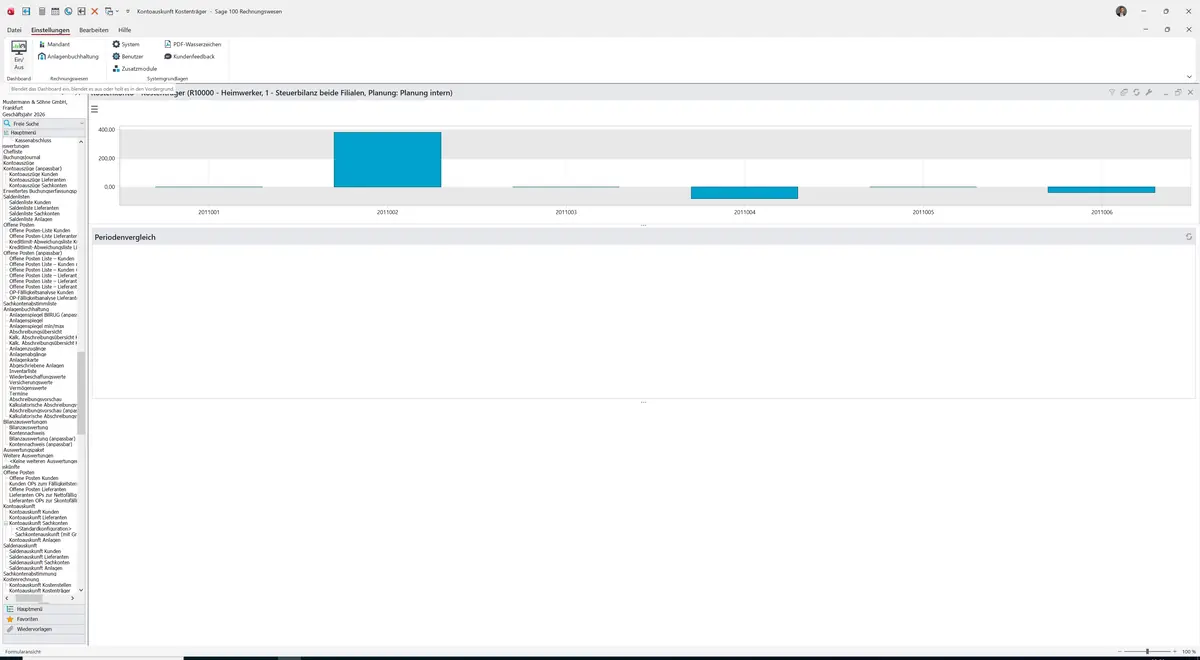1200x660 pixels.
Task: Open Saldenliste Kunden in the tree
Action: click(x=29, y=202)
